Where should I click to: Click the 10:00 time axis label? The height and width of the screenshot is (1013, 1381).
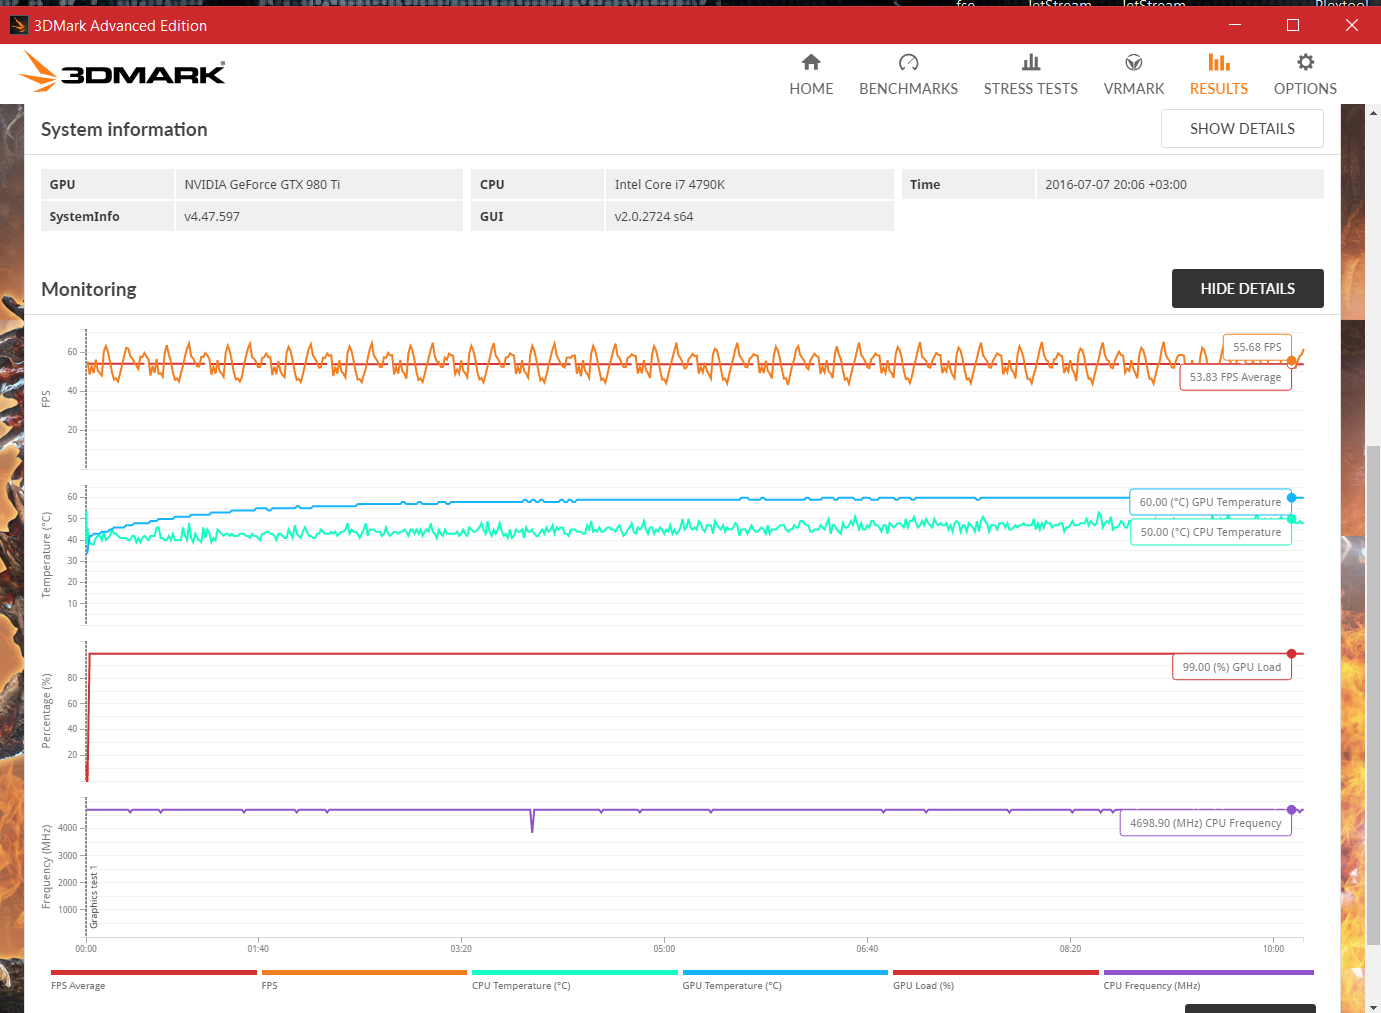1273,949
